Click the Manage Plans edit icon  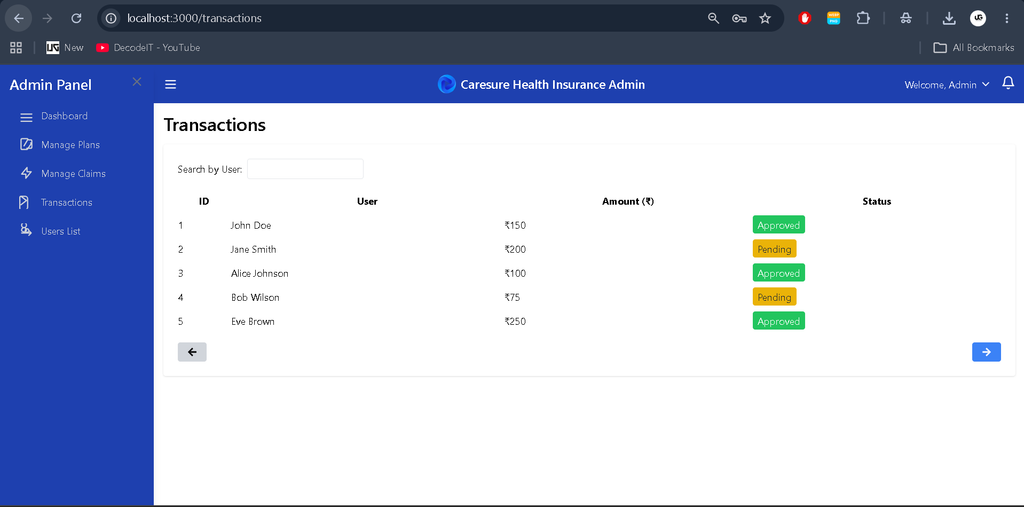26,144
